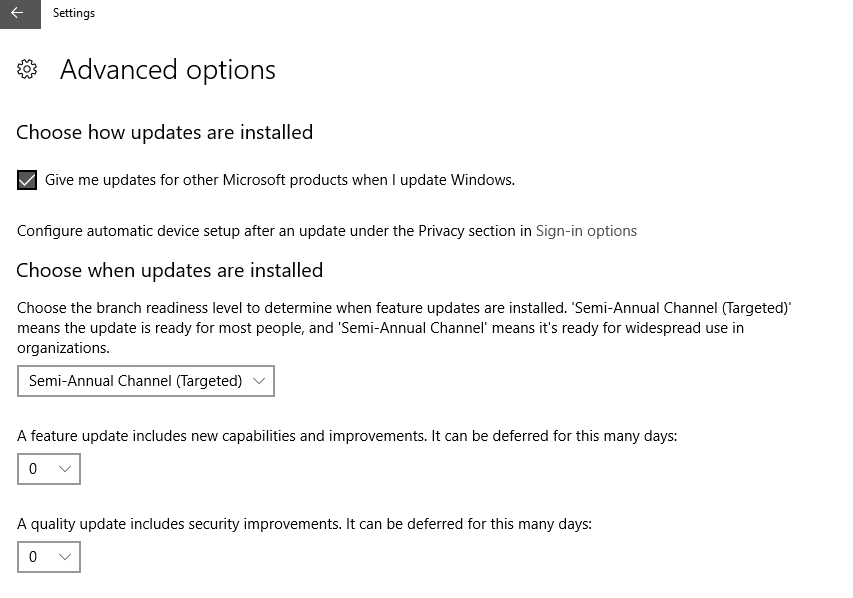Screen dimensions: 853x598
Task: Click the 0 value for feature update deferral
Action: [33, 469]
